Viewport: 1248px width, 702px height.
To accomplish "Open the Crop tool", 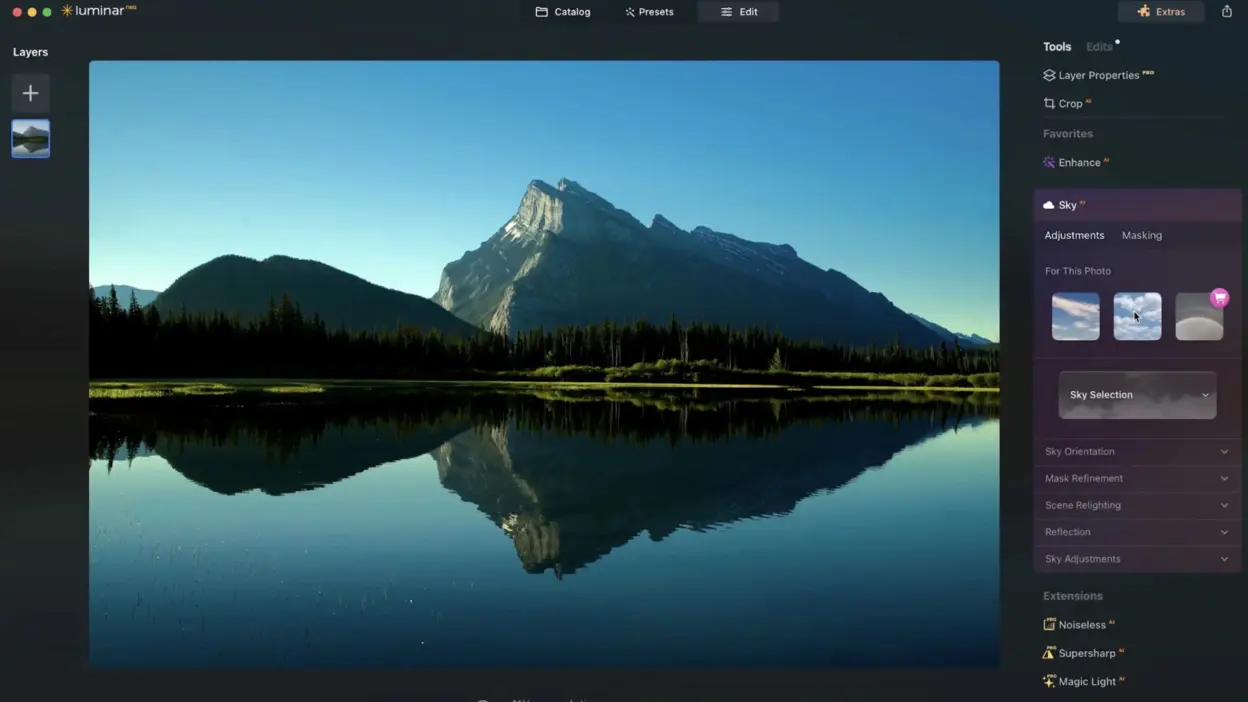I will tap(1067, 103).
